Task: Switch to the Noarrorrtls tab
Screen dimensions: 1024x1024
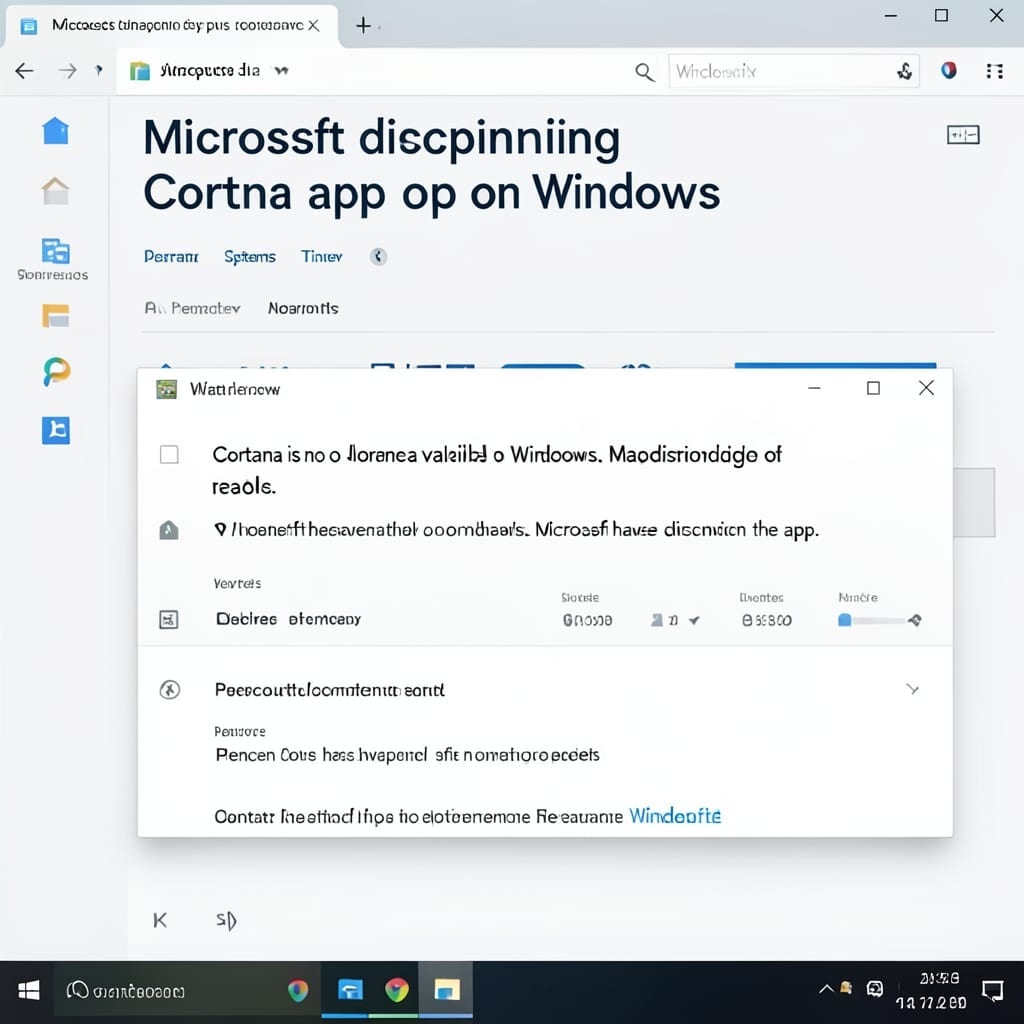Action: 303,308
